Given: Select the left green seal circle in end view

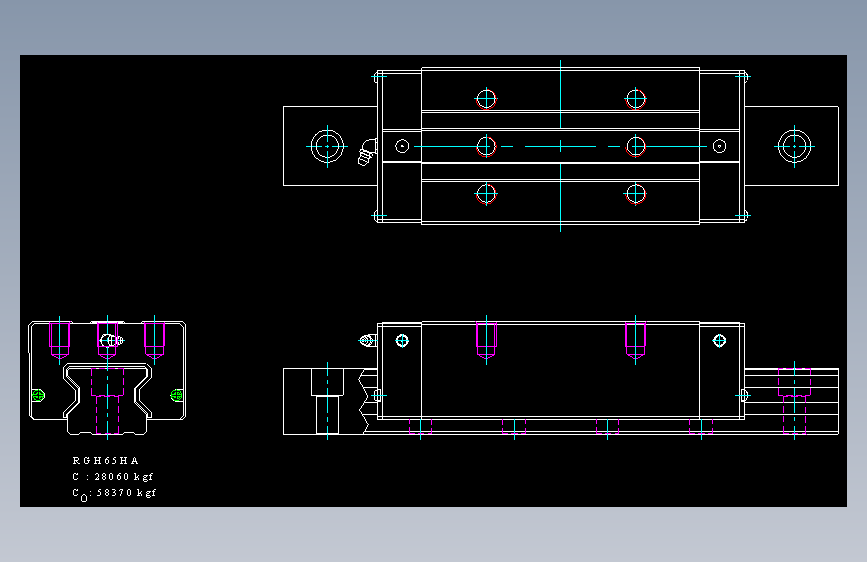Looking at the screenshot, I should tap(38, 396).
